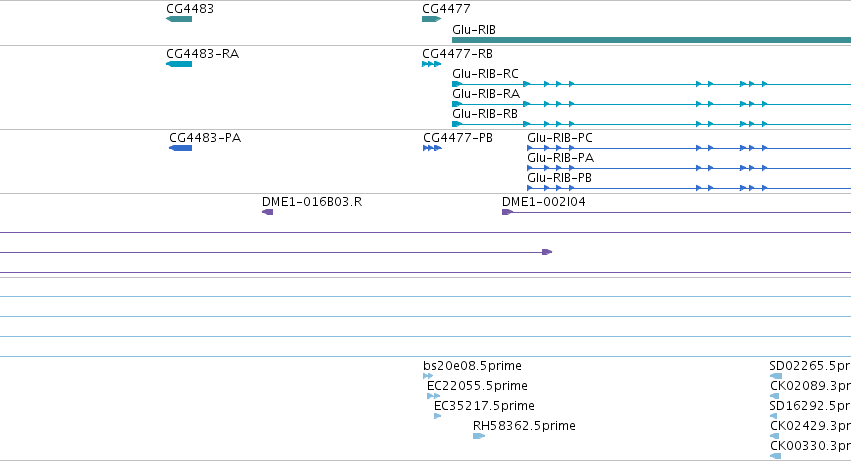Select the CG4483 gene arrow glyph
This screenshot has width=851, height=461.
click(179, 19)
